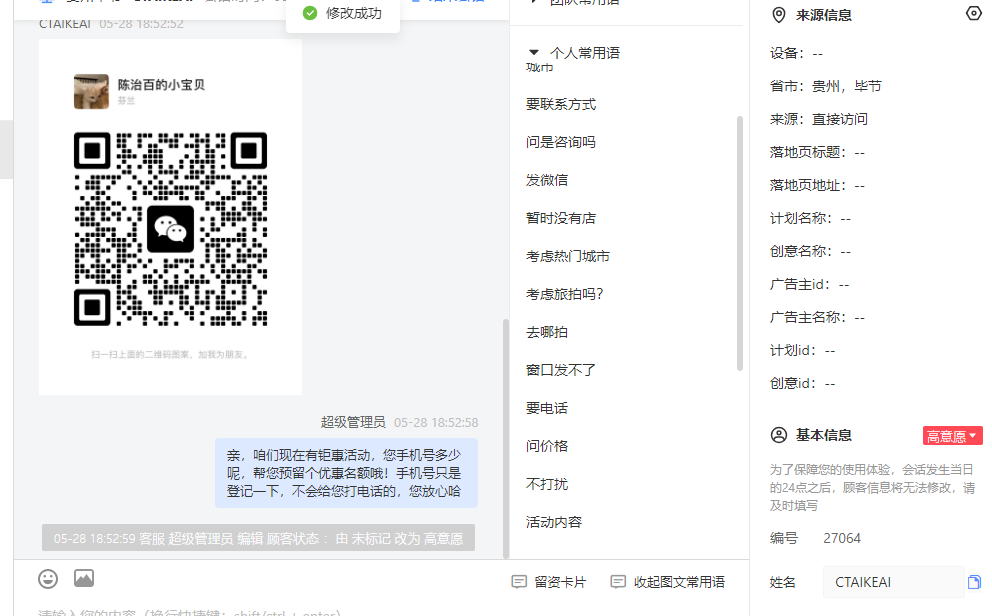Click the 来源信息 location pin icon
This screenshot has height=616, width=992.
779,15
